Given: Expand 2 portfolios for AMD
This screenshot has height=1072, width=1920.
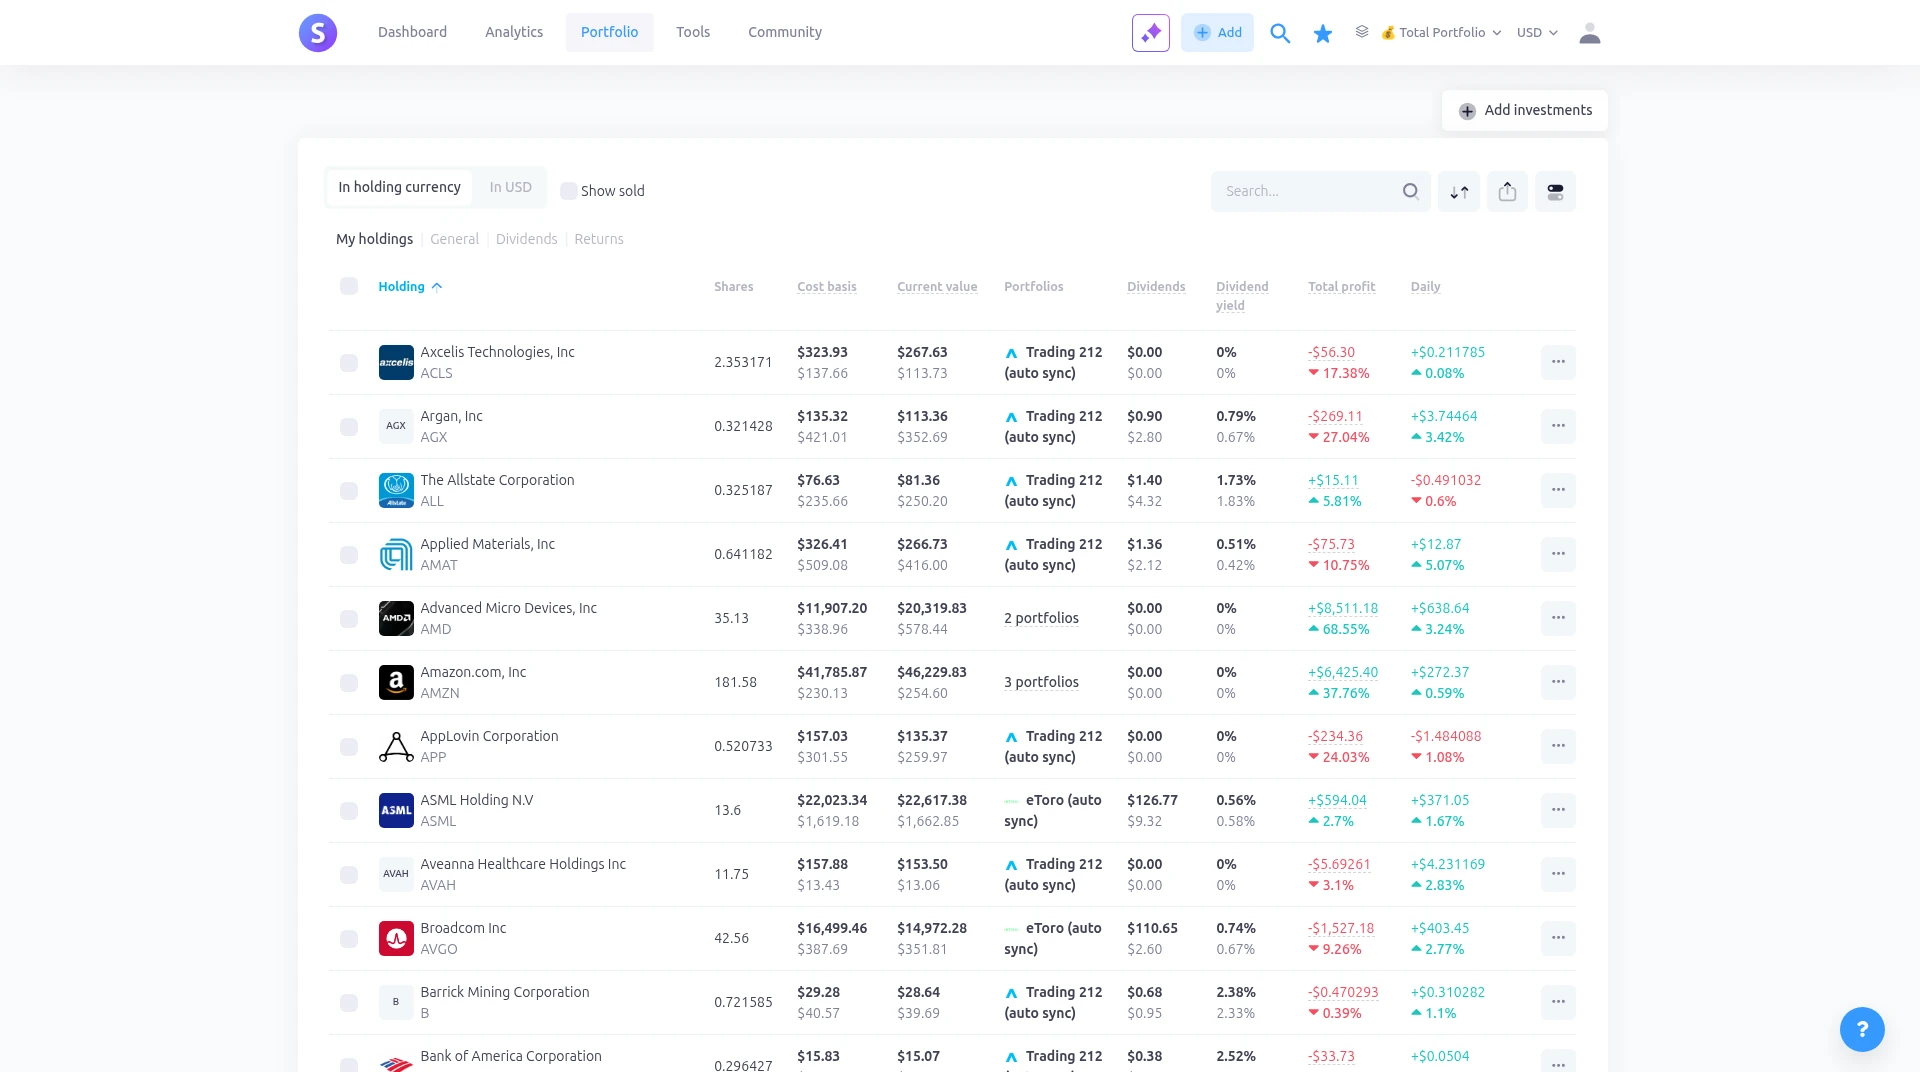Looking at the screenshot, I should pos(1041,618).
